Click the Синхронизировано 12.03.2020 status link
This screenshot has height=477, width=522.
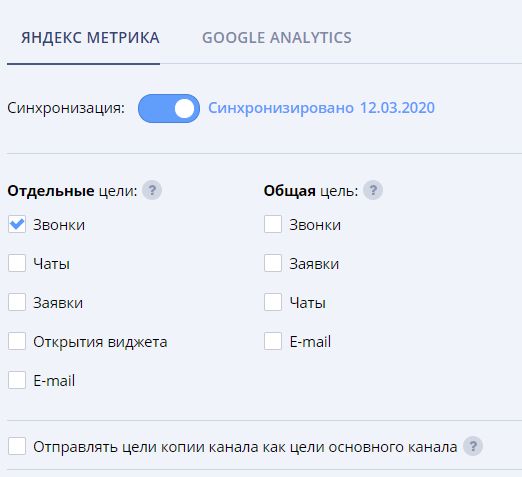pyautogui.click(x=321, y=108)
